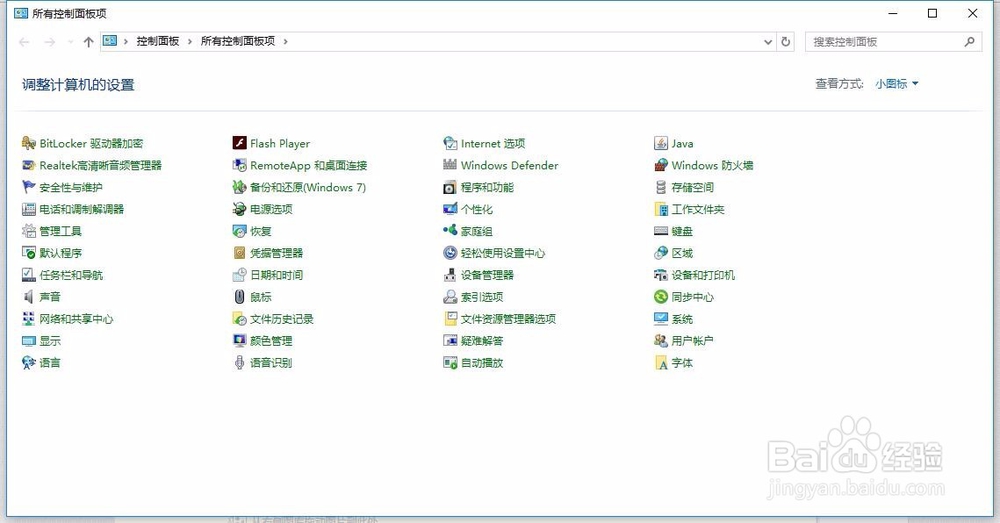The height and width of the screenshot is (523, 1000).
Task: Open the 语音识别 microphone icon
Action: pos(239,362)
